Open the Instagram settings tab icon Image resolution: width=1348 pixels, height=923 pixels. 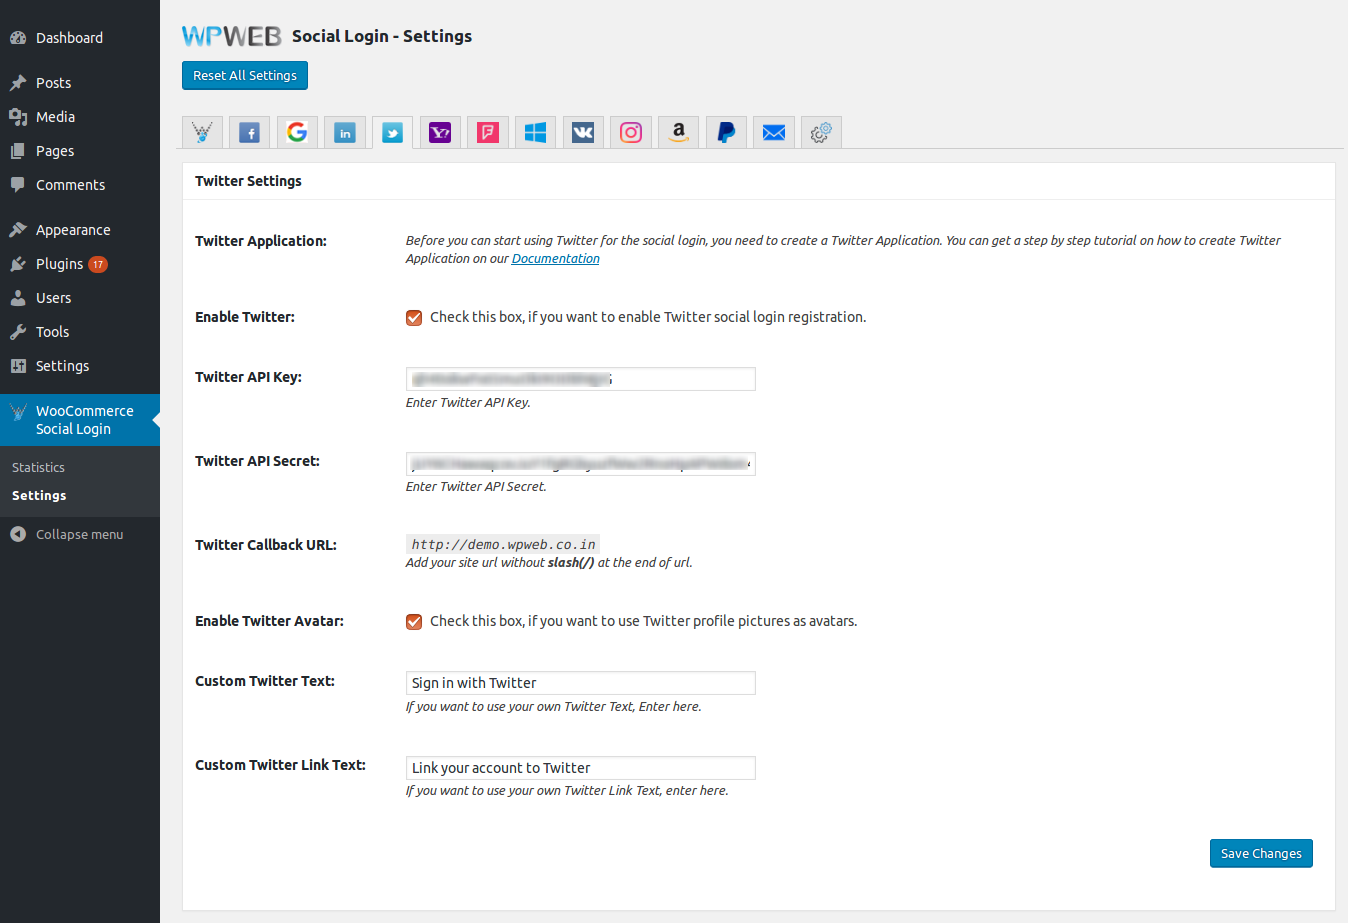click(631, 133)
